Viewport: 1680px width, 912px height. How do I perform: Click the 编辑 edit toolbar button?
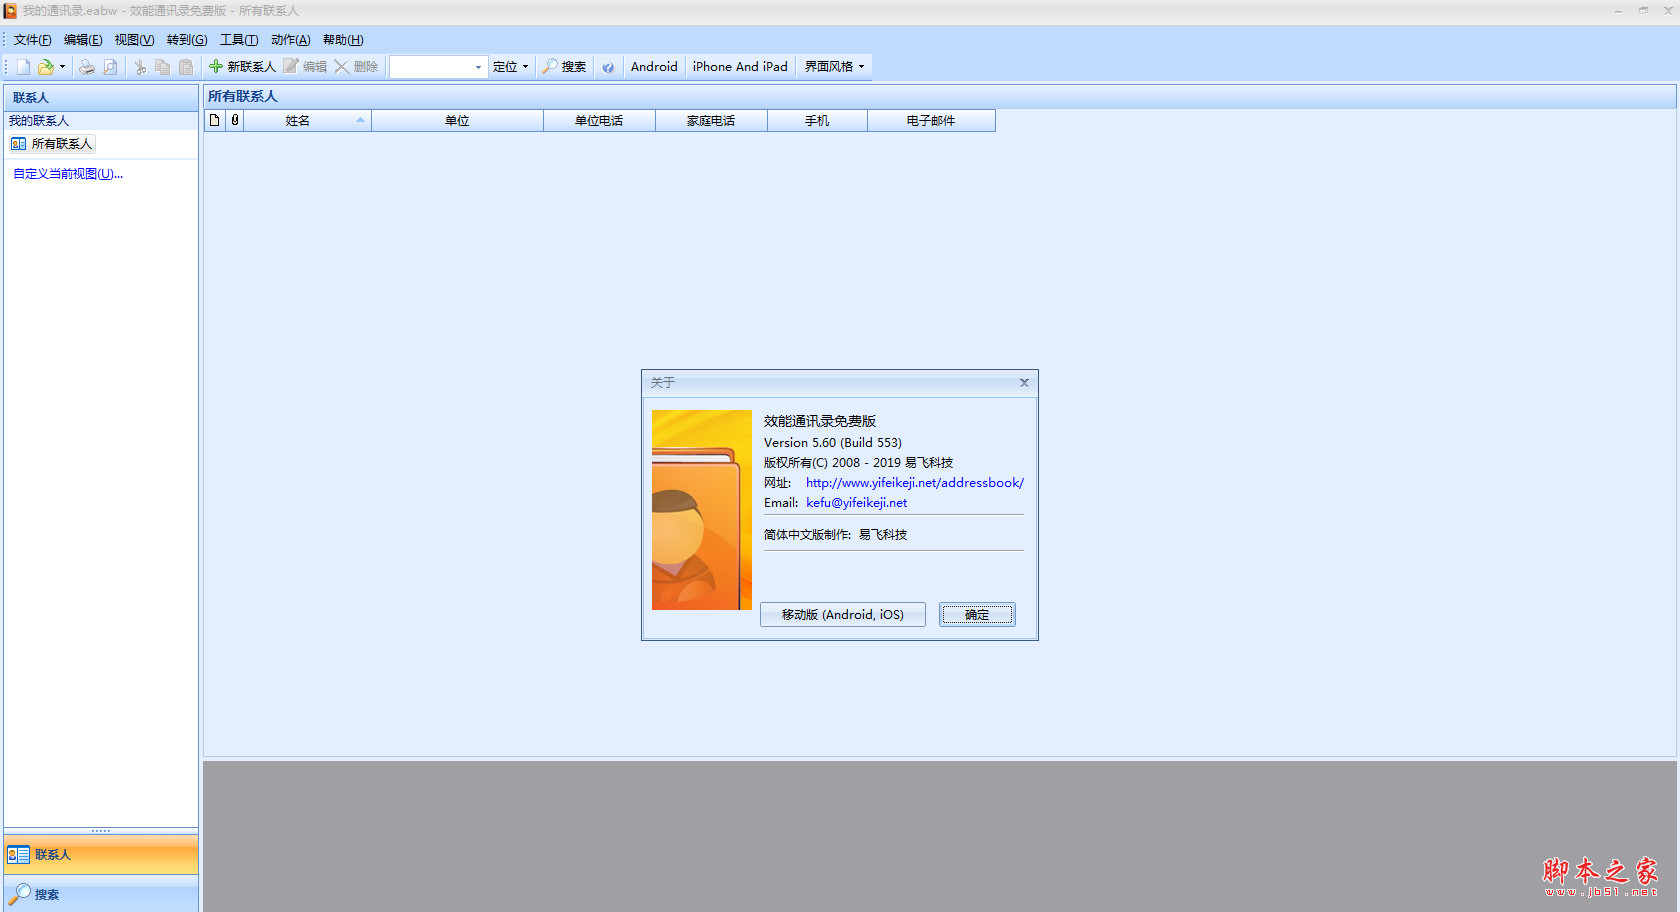point(305,67)
